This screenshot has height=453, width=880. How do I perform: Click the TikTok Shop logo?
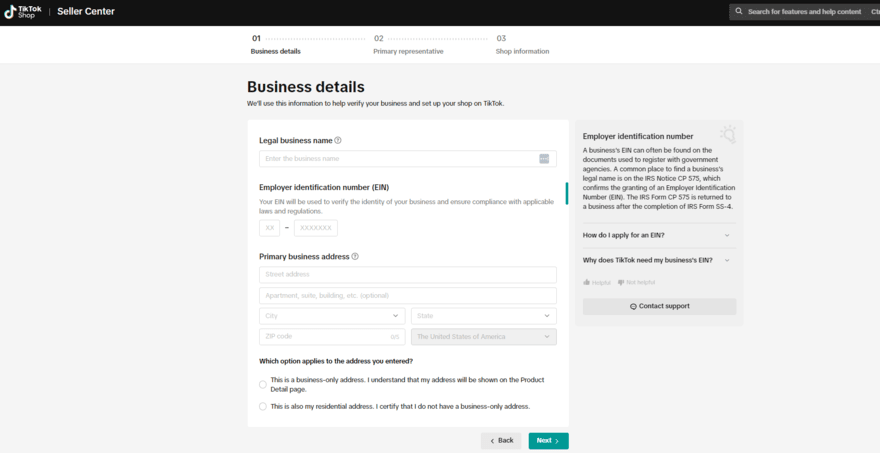23,12
